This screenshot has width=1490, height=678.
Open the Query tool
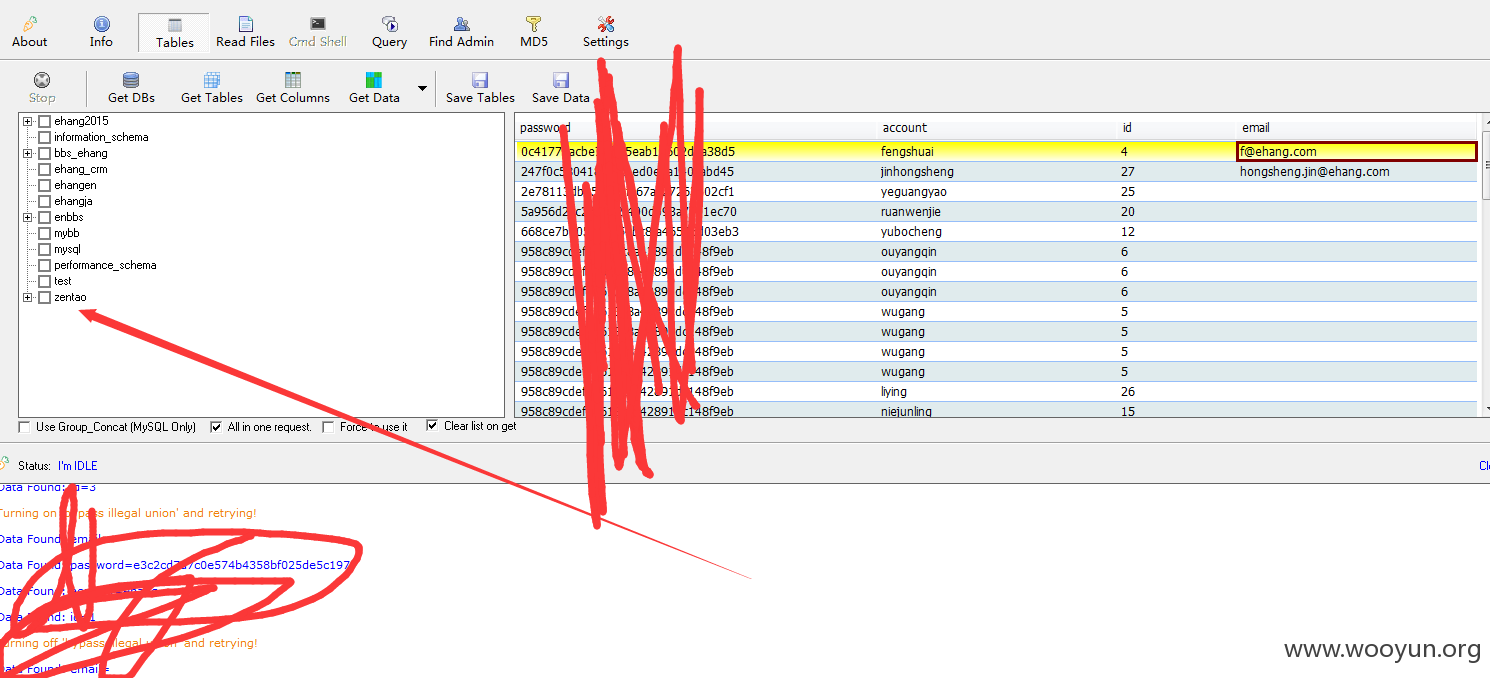[x=389, y=32]
